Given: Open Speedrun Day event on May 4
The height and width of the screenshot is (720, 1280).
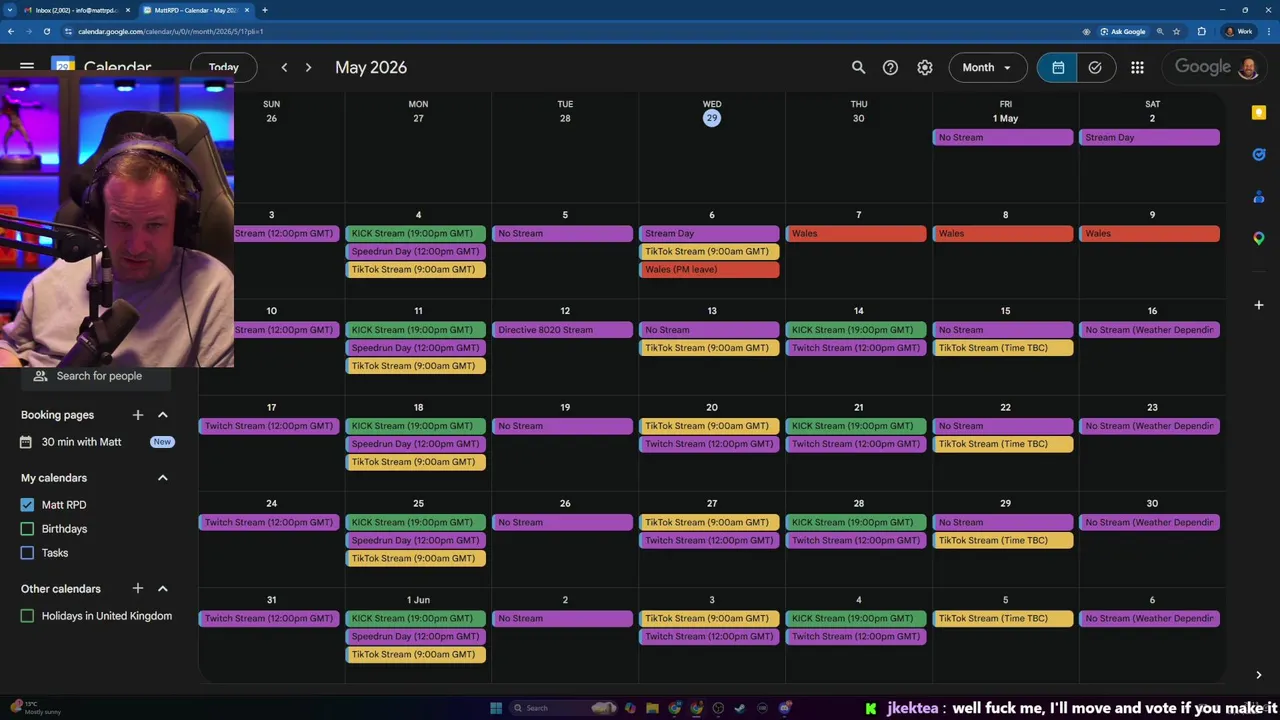Looking at the screenshot, I should [416, 252].
